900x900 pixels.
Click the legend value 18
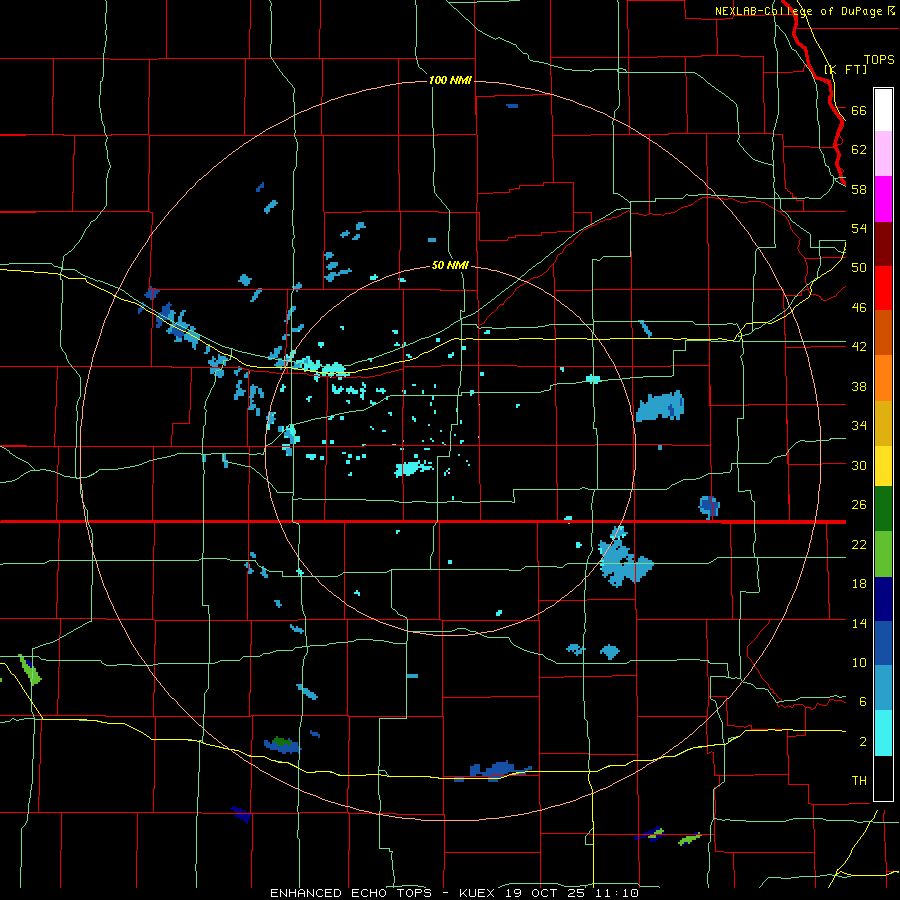pos(859,584)
